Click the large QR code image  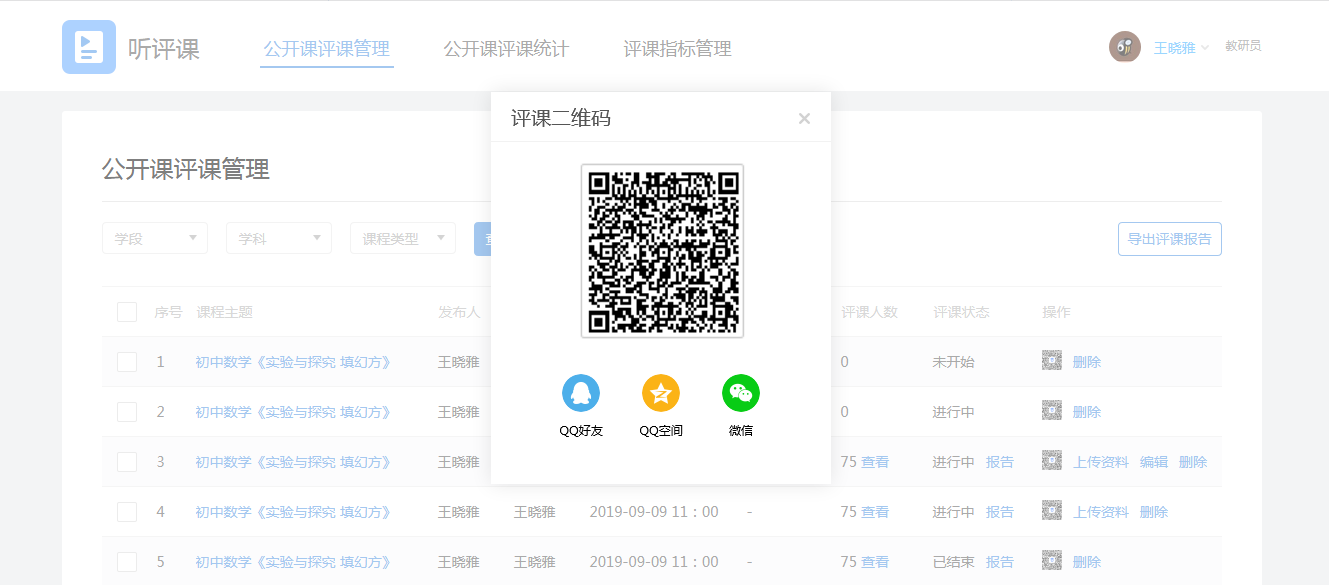click(x=662, y=251)
